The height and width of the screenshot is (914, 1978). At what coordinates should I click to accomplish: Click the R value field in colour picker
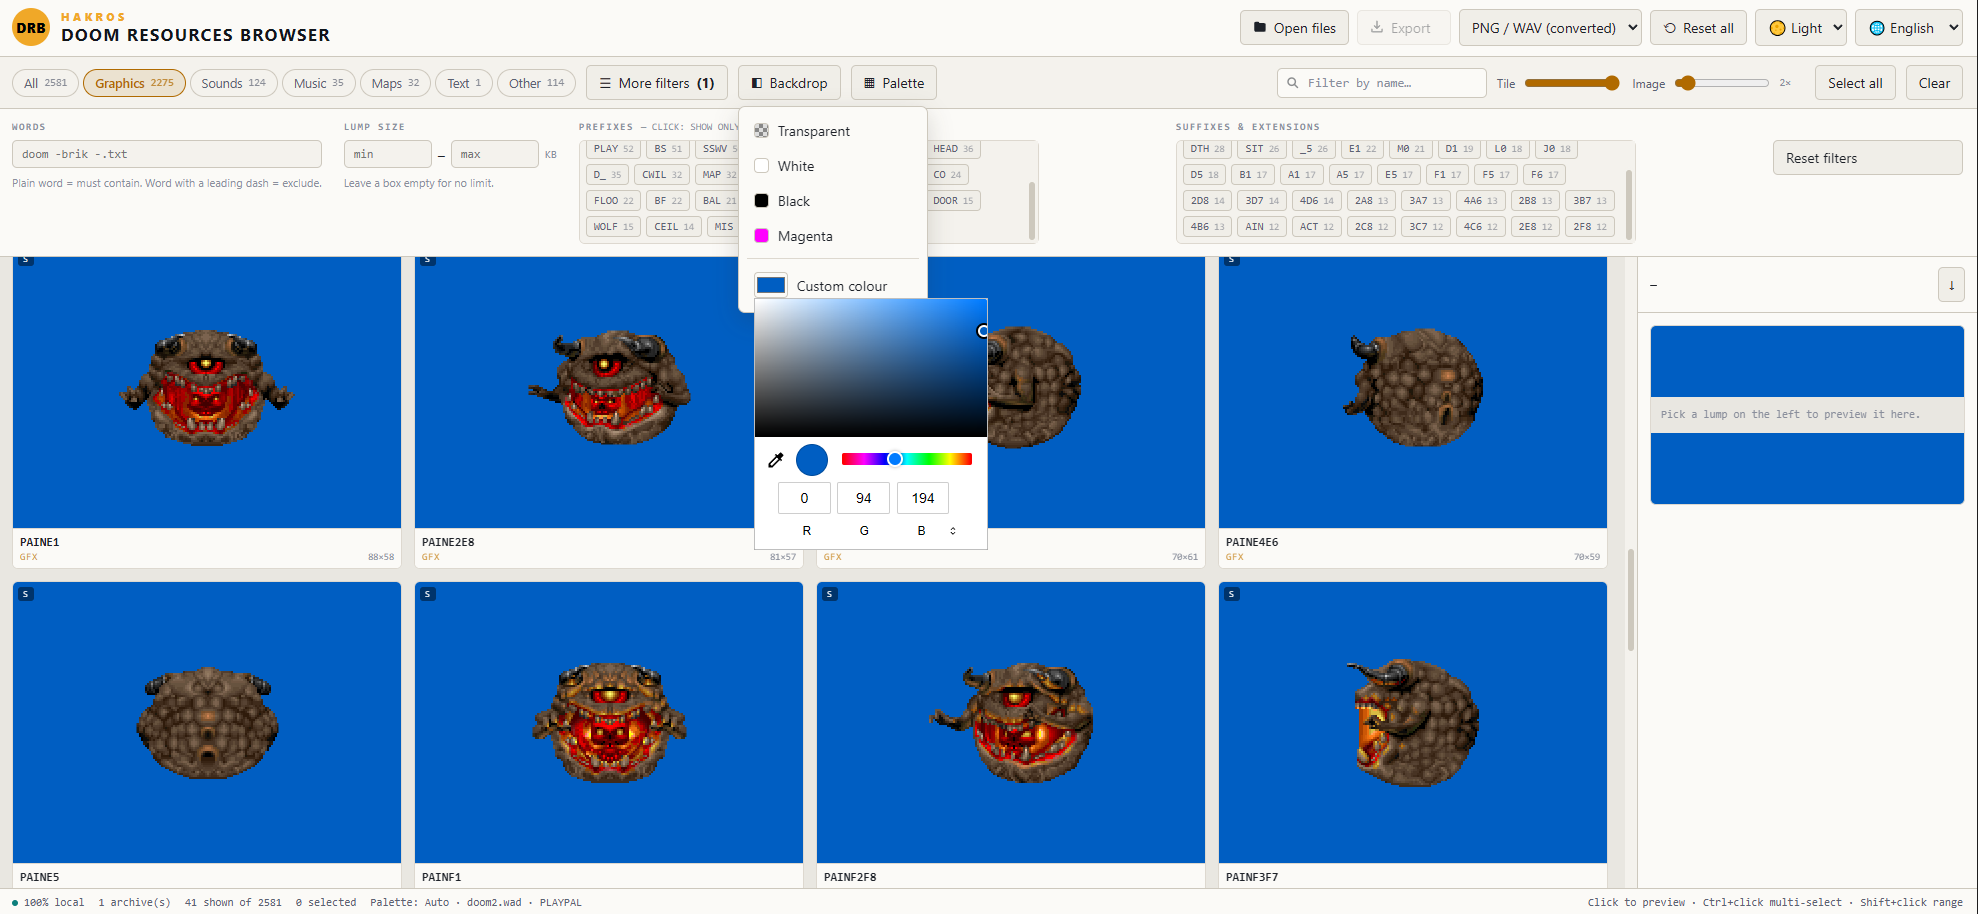804,498
